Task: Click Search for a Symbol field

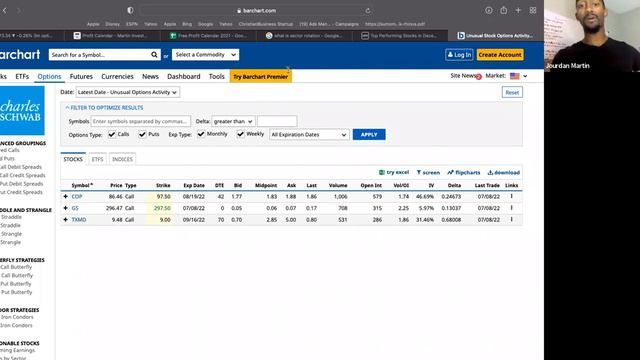Action: click(x=99, y=55)
